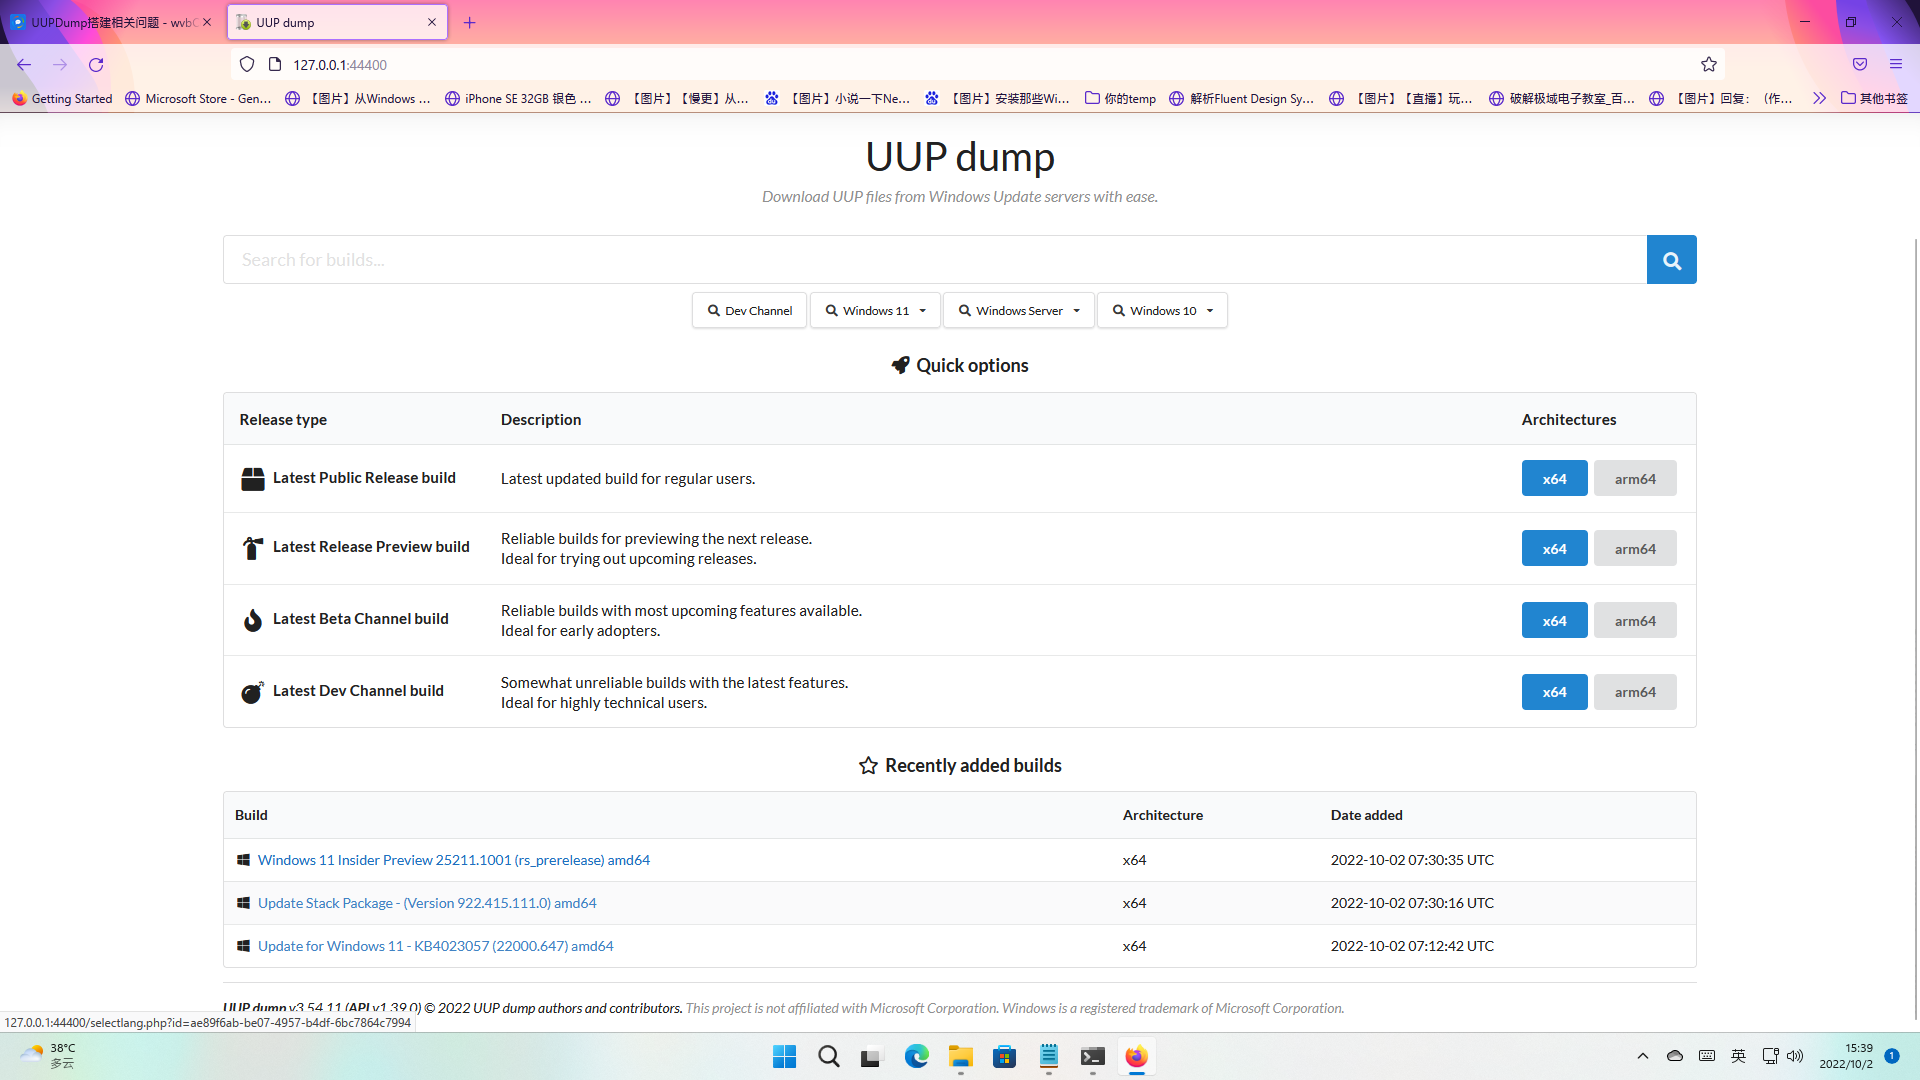Viewport: 1920px width, 1080px height.
Task: Open KB4023057 update for Windows 11 link
Action: pyautogui.click(x=436, y=946)
